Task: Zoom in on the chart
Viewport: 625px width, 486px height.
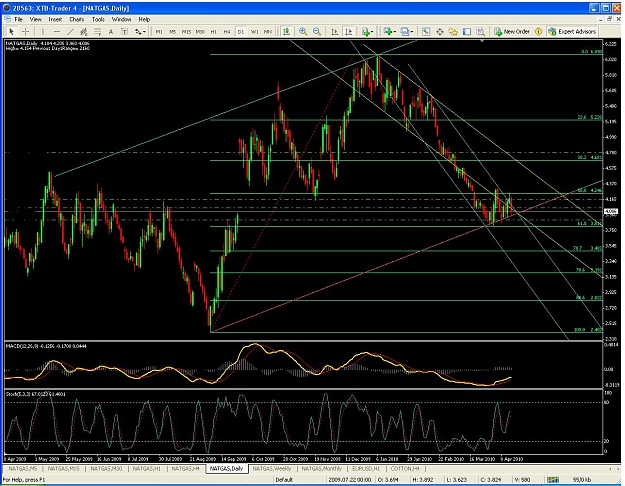Action: [x=303, y=31]
